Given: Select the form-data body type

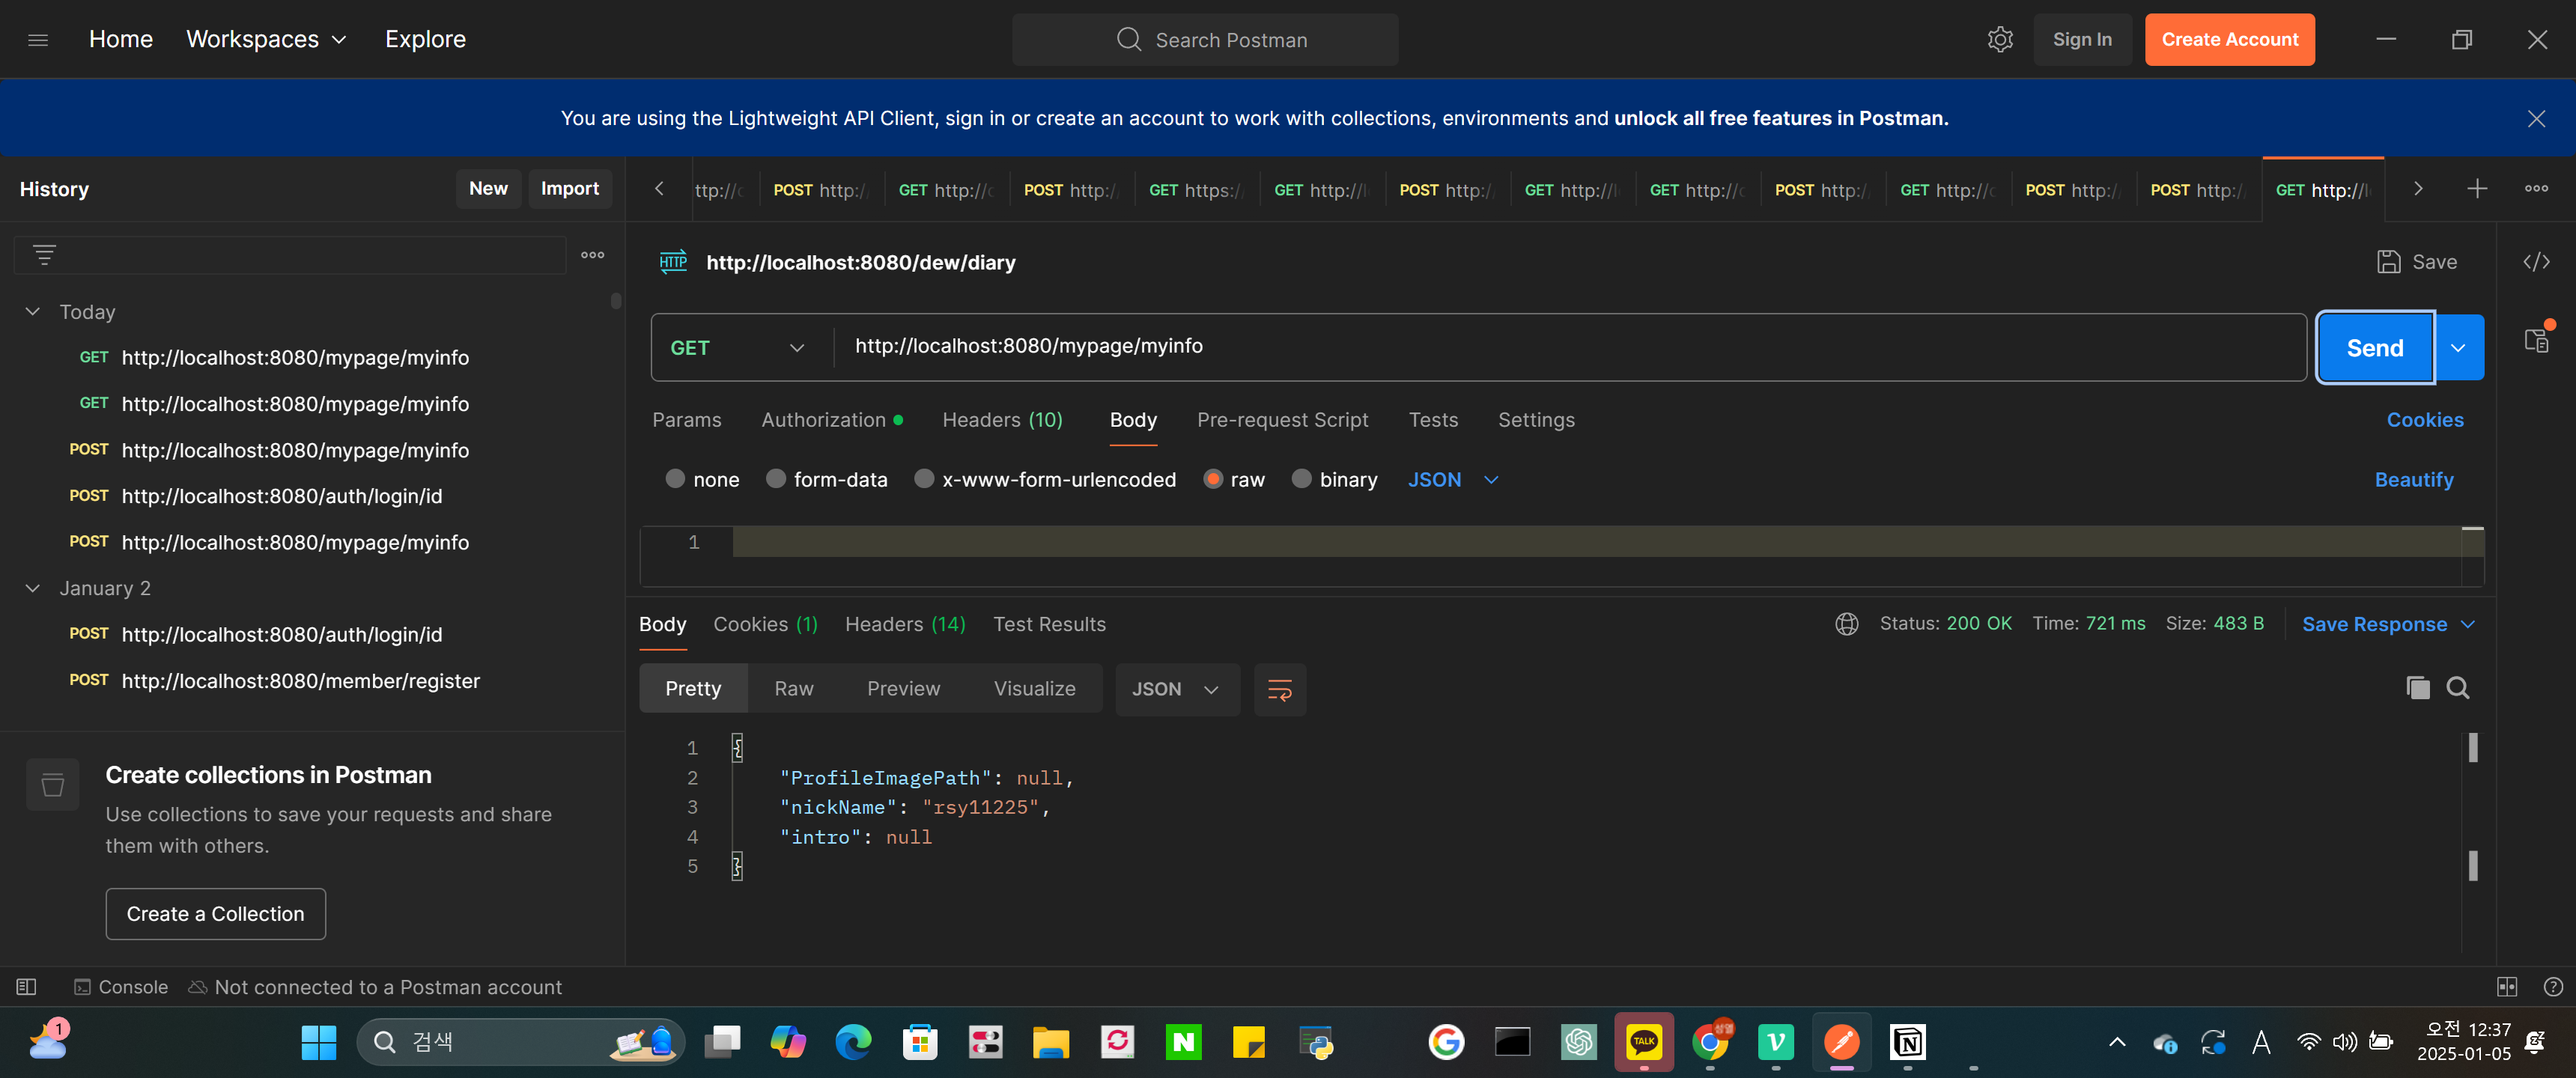Looking at the screenshot, I should (775, 479).
